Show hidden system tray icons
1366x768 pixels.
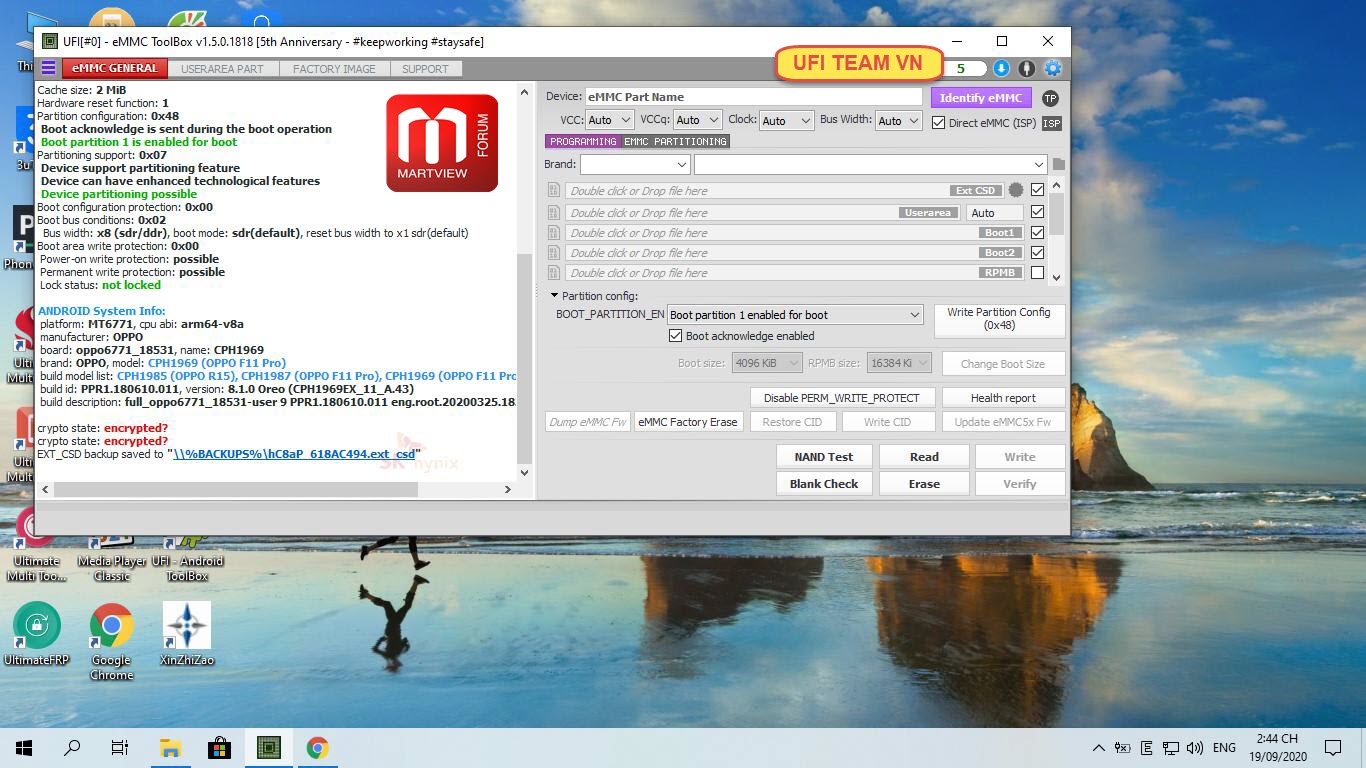click(1098, 748)
